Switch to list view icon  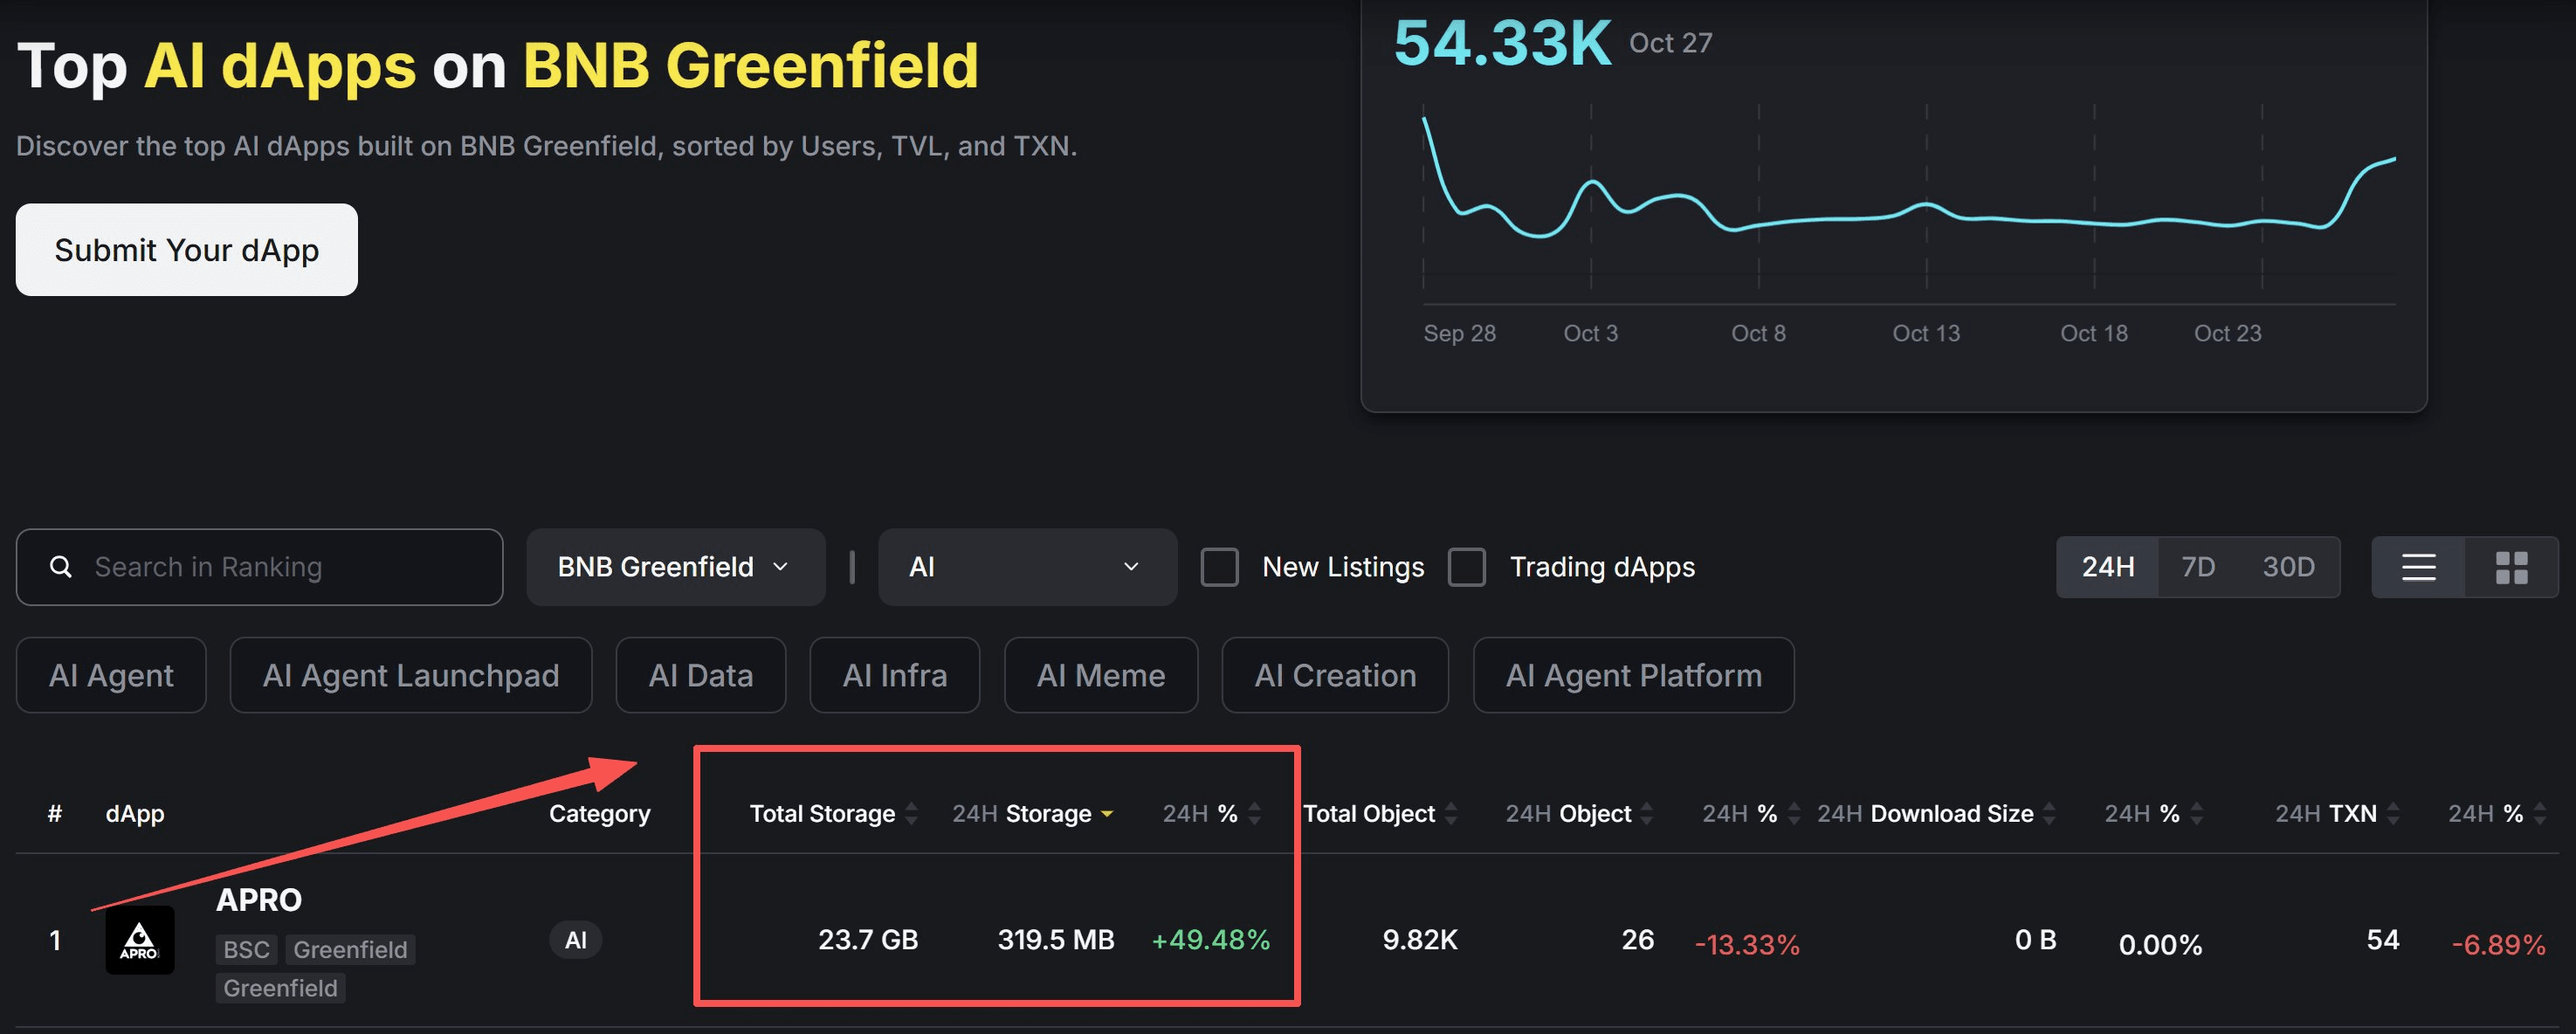point(2418,567)
